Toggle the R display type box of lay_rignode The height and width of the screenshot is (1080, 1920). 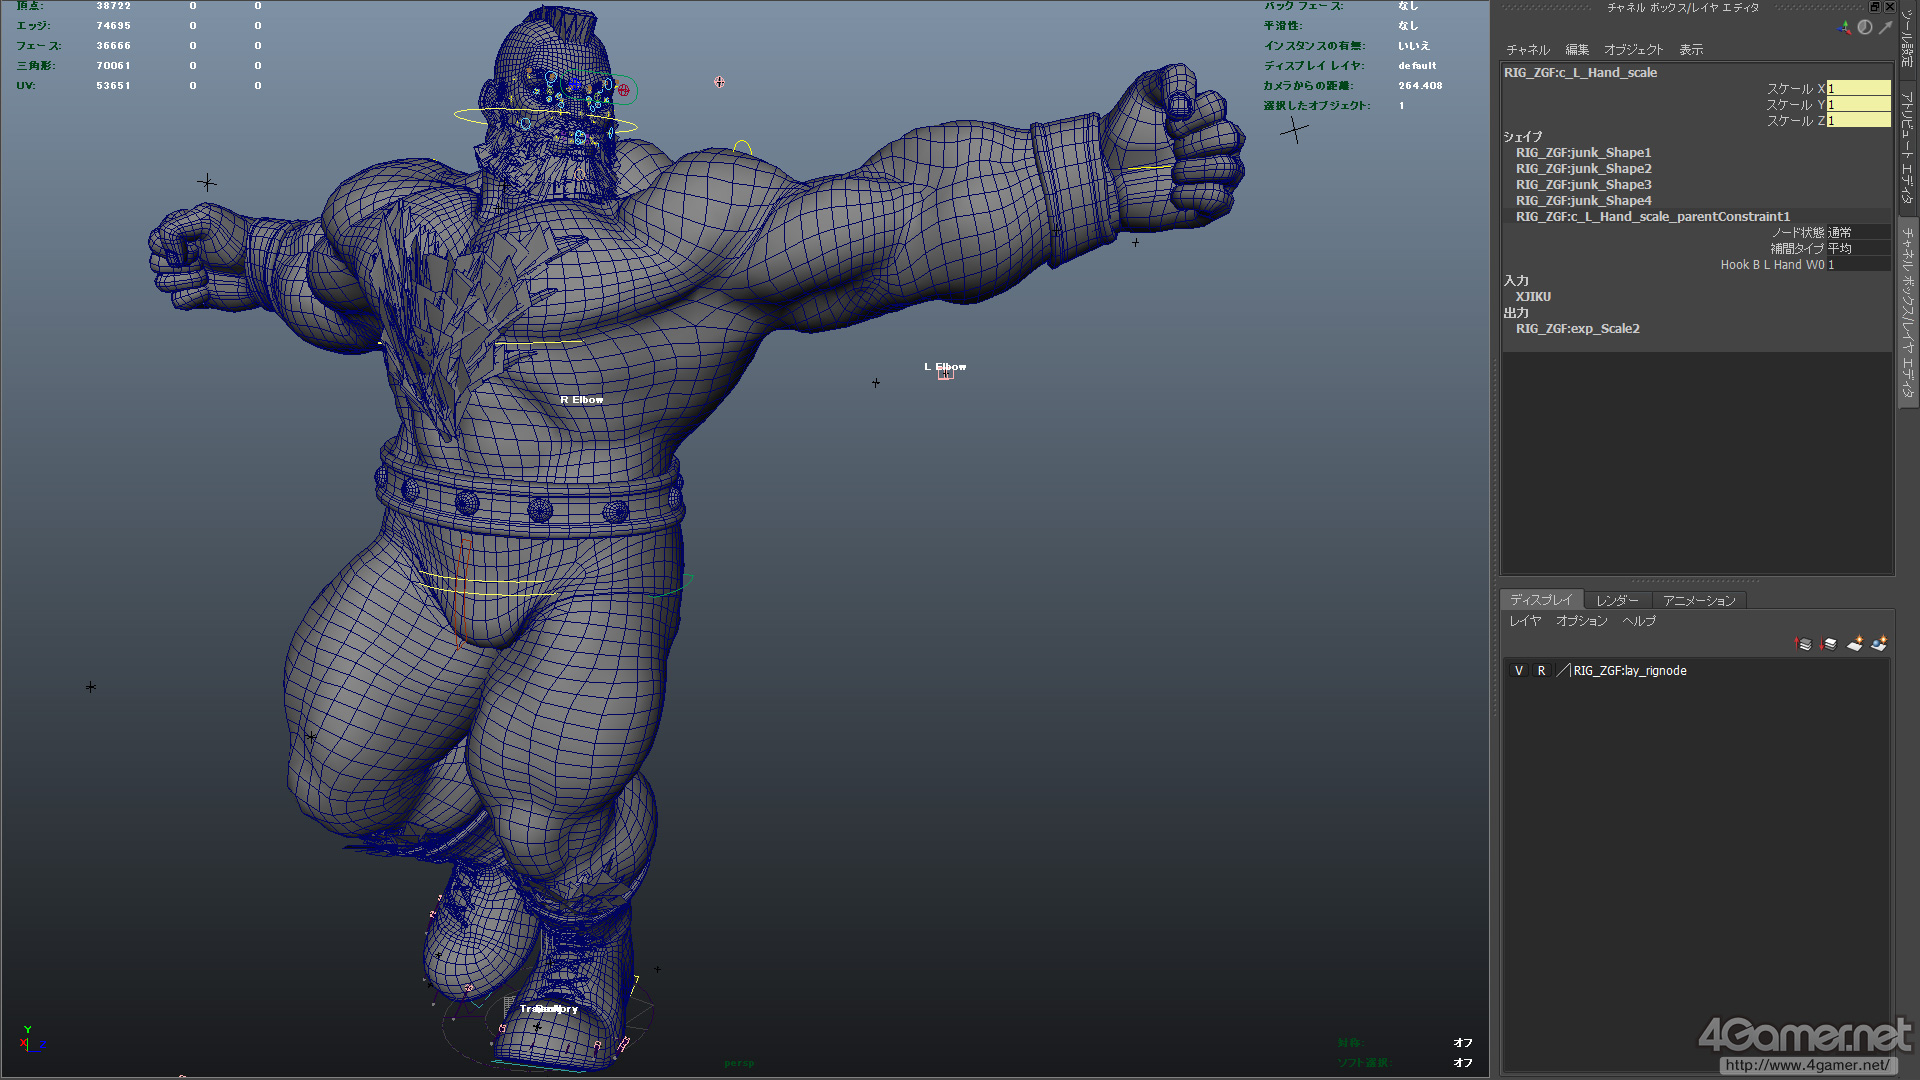[1541, 671]
